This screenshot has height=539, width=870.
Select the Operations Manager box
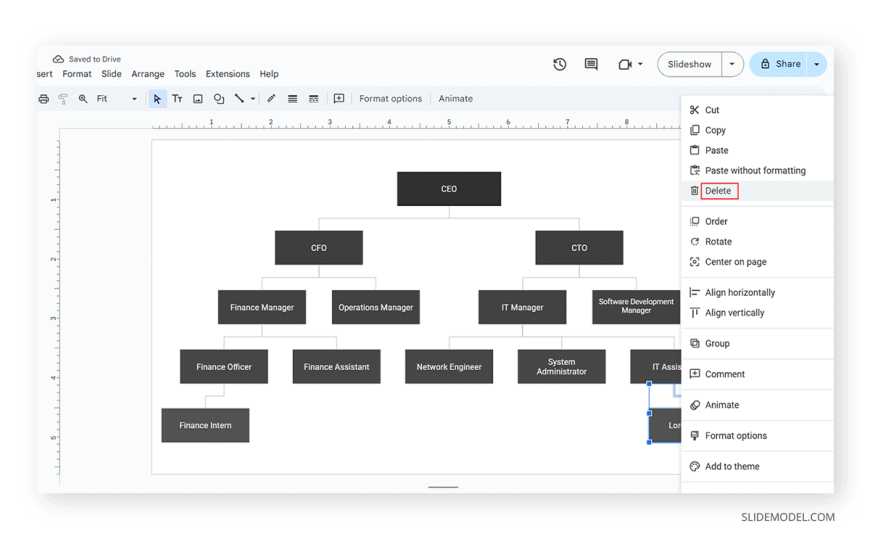pos(376,308)
